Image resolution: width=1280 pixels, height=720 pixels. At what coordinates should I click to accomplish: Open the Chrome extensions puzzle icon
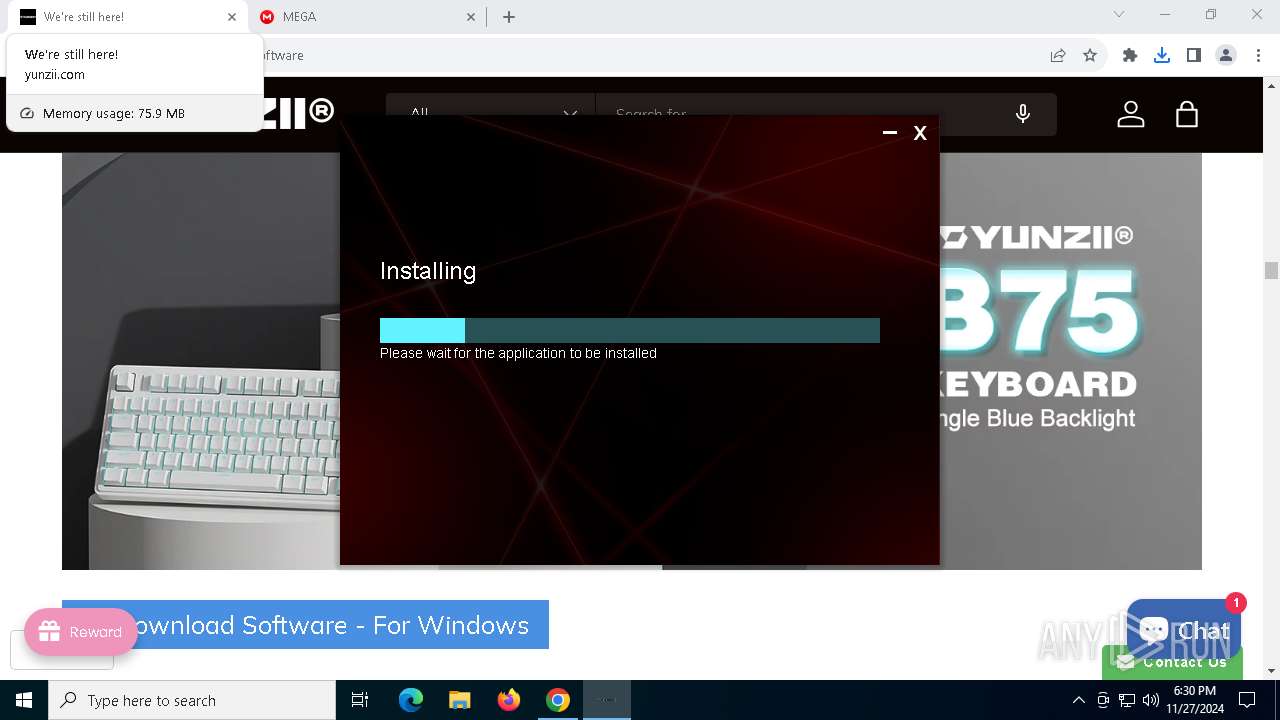point(1130,56)
